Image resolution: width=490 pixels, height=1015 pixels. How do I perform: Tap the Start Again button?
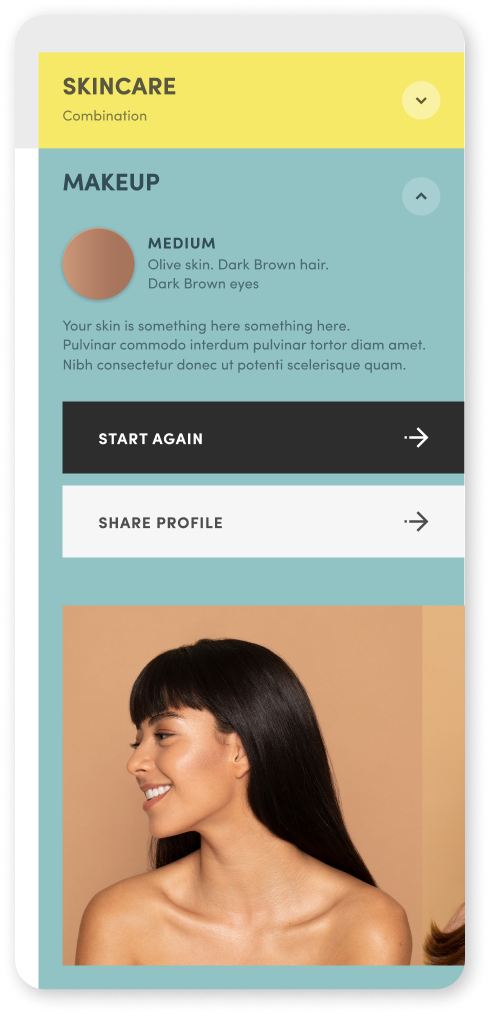click(263, 438)
